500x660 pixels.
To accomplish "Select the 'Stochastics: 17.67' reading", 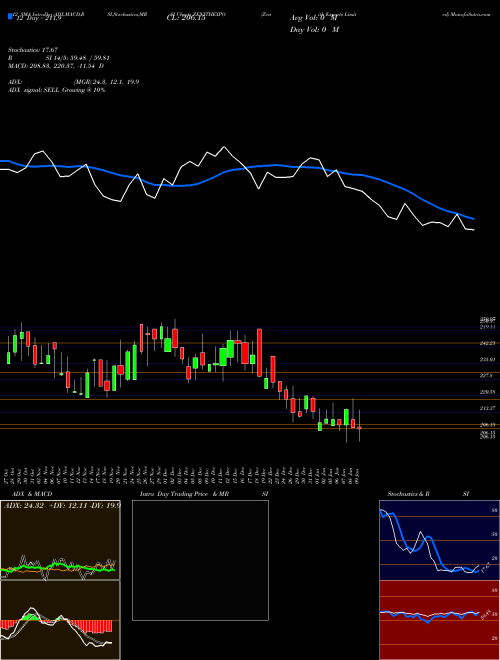I will pos(33,49).
